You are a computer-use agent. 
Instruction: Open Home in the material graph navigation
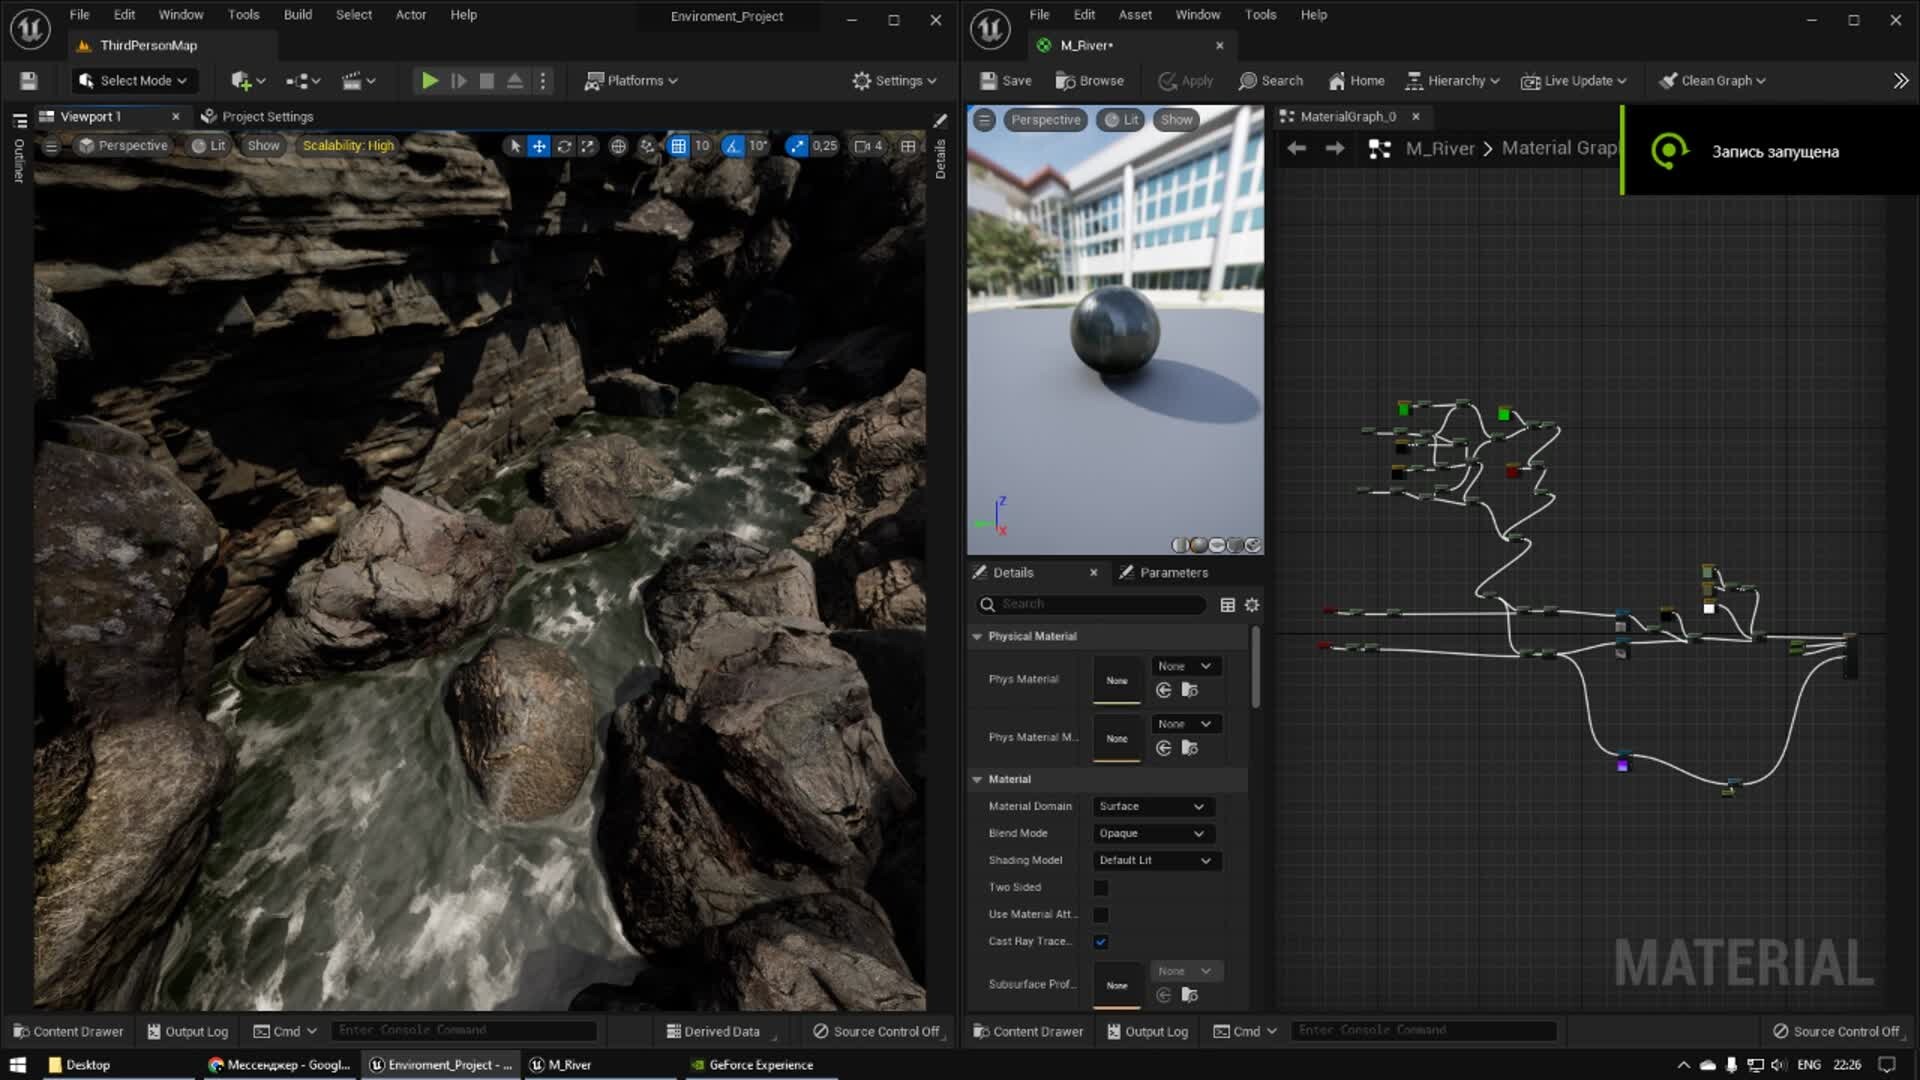pos(1356,80)
